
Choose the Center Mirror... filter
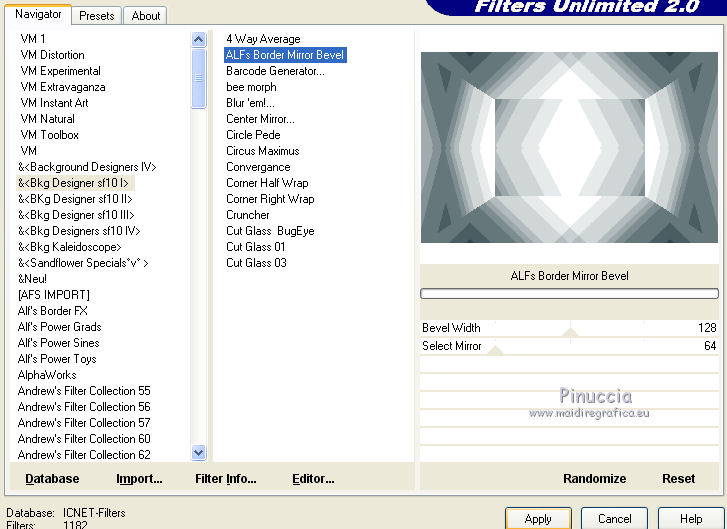coord(260,119)
